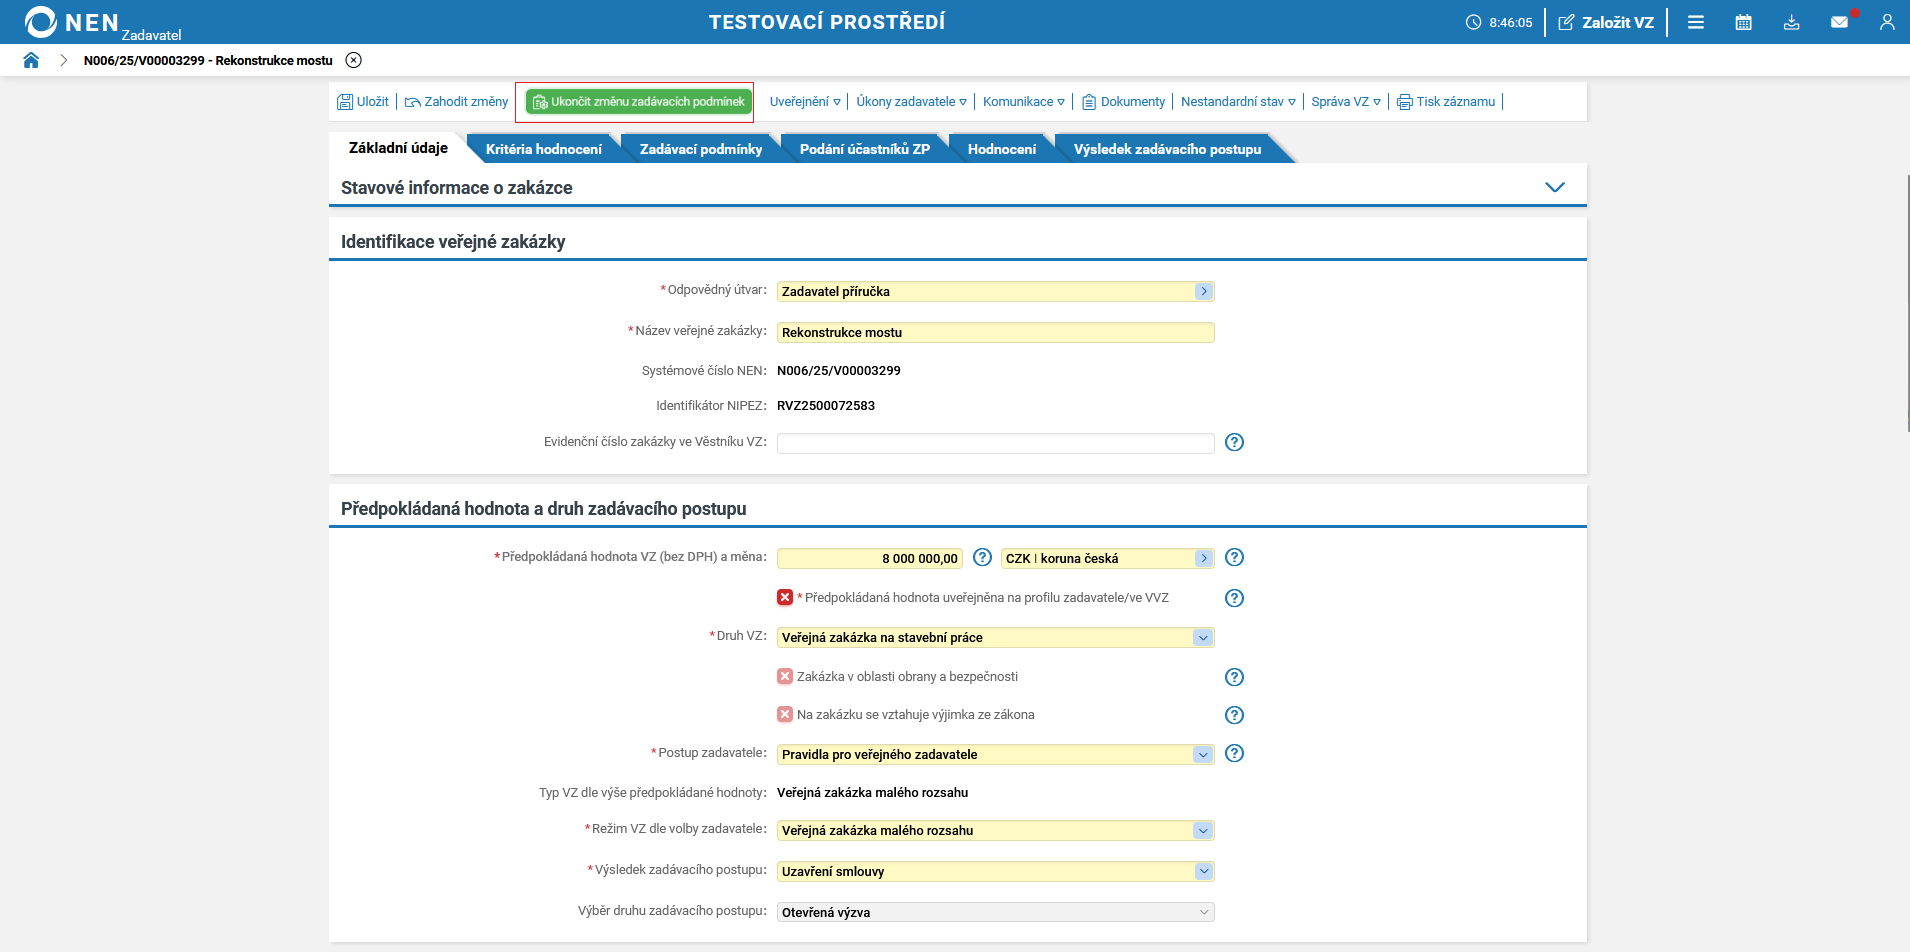Screen dimensions: 1910x952
Task: Click the download icon in header
Action: [1791, 22]
